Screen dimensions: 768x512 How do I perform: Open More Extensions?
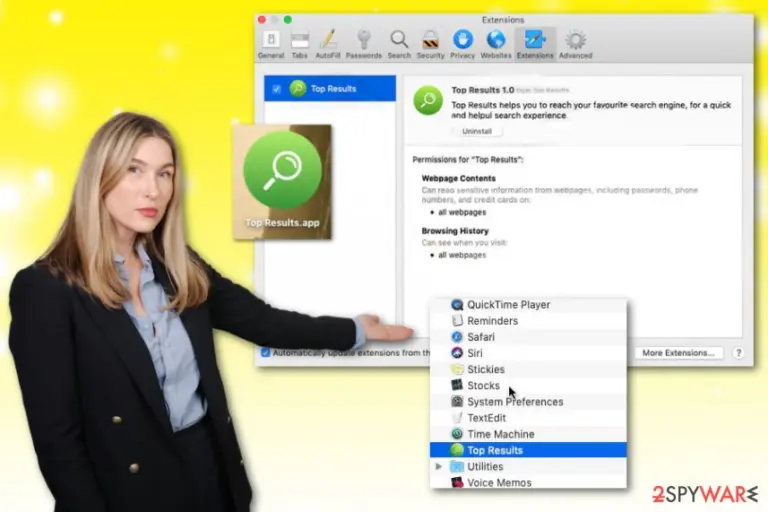tap(678, 353)
